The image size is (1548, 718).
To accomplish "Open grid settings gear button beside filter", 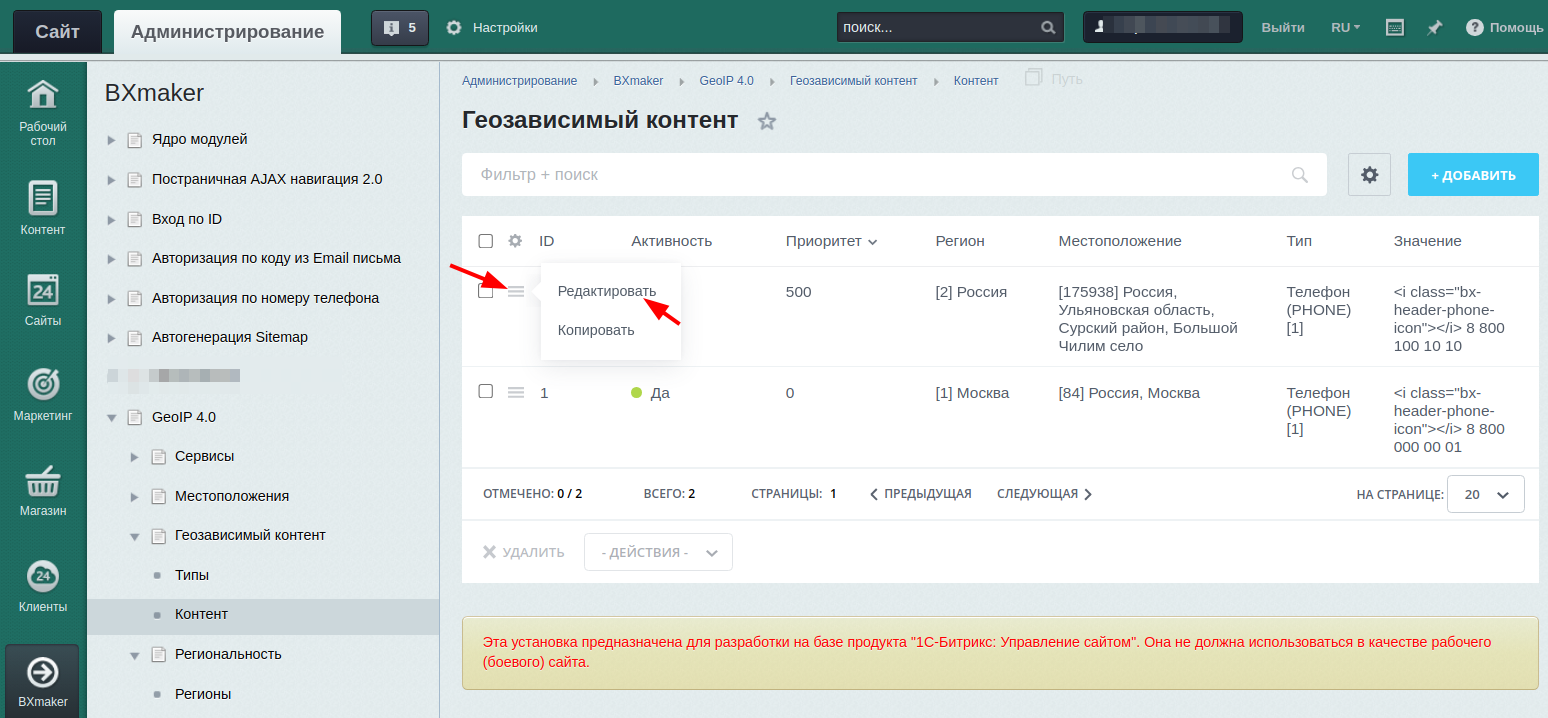I will 1369,175.
